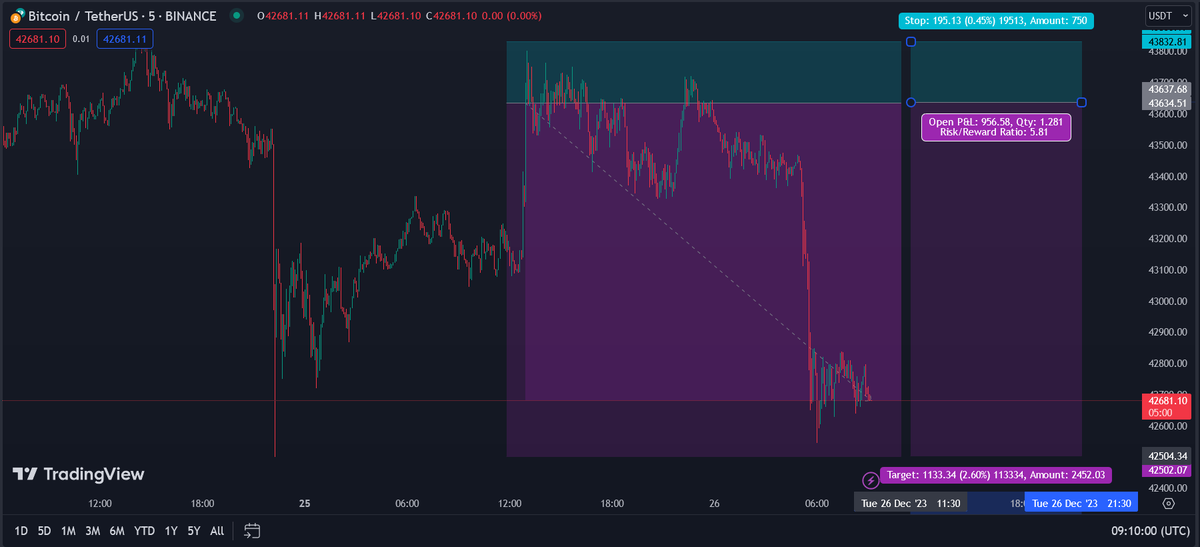1200x547 pixels.
Task: Select the 1Y time range
Action: click(x=171, y=531)
